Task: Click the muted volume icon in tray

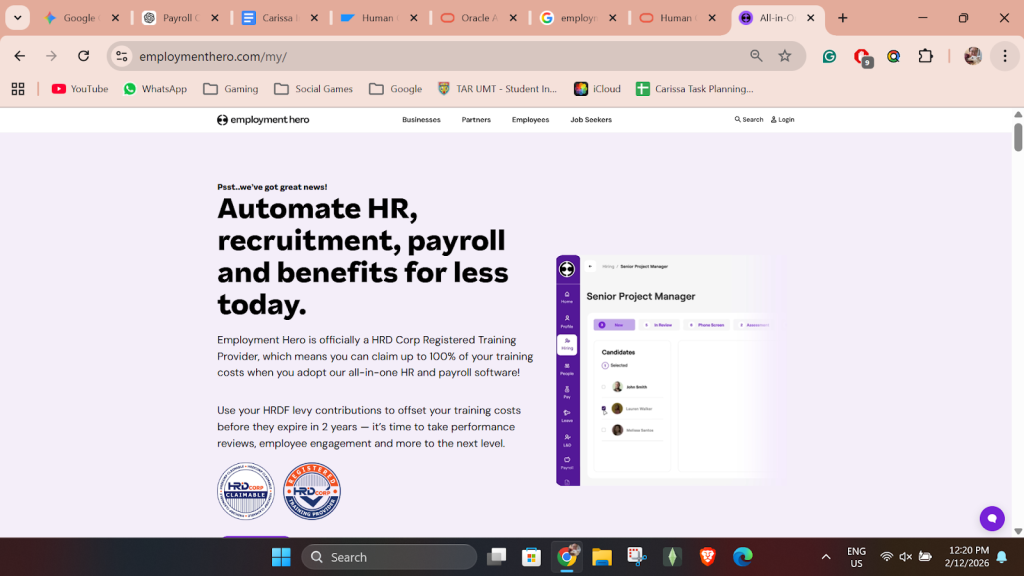Action: (x=905, y=557)
